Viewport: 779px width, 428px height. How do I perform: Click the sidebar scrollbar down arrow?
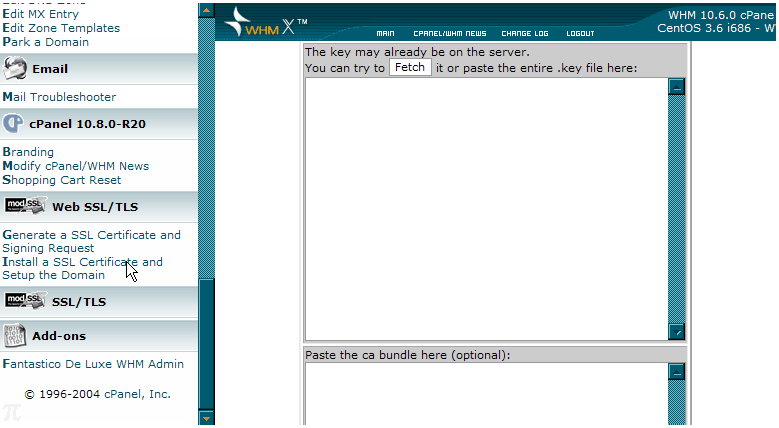click(206, 418)
